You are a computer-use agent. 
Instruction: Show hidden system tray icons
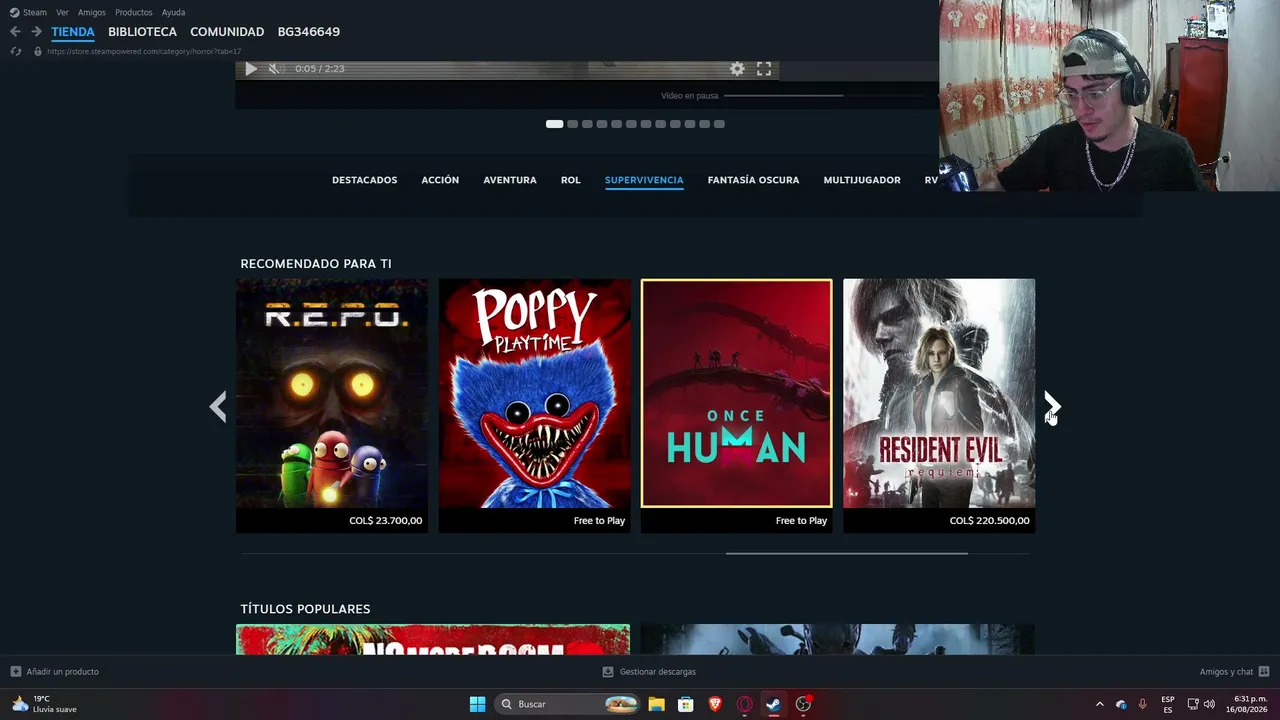[x=1100, y=704]
